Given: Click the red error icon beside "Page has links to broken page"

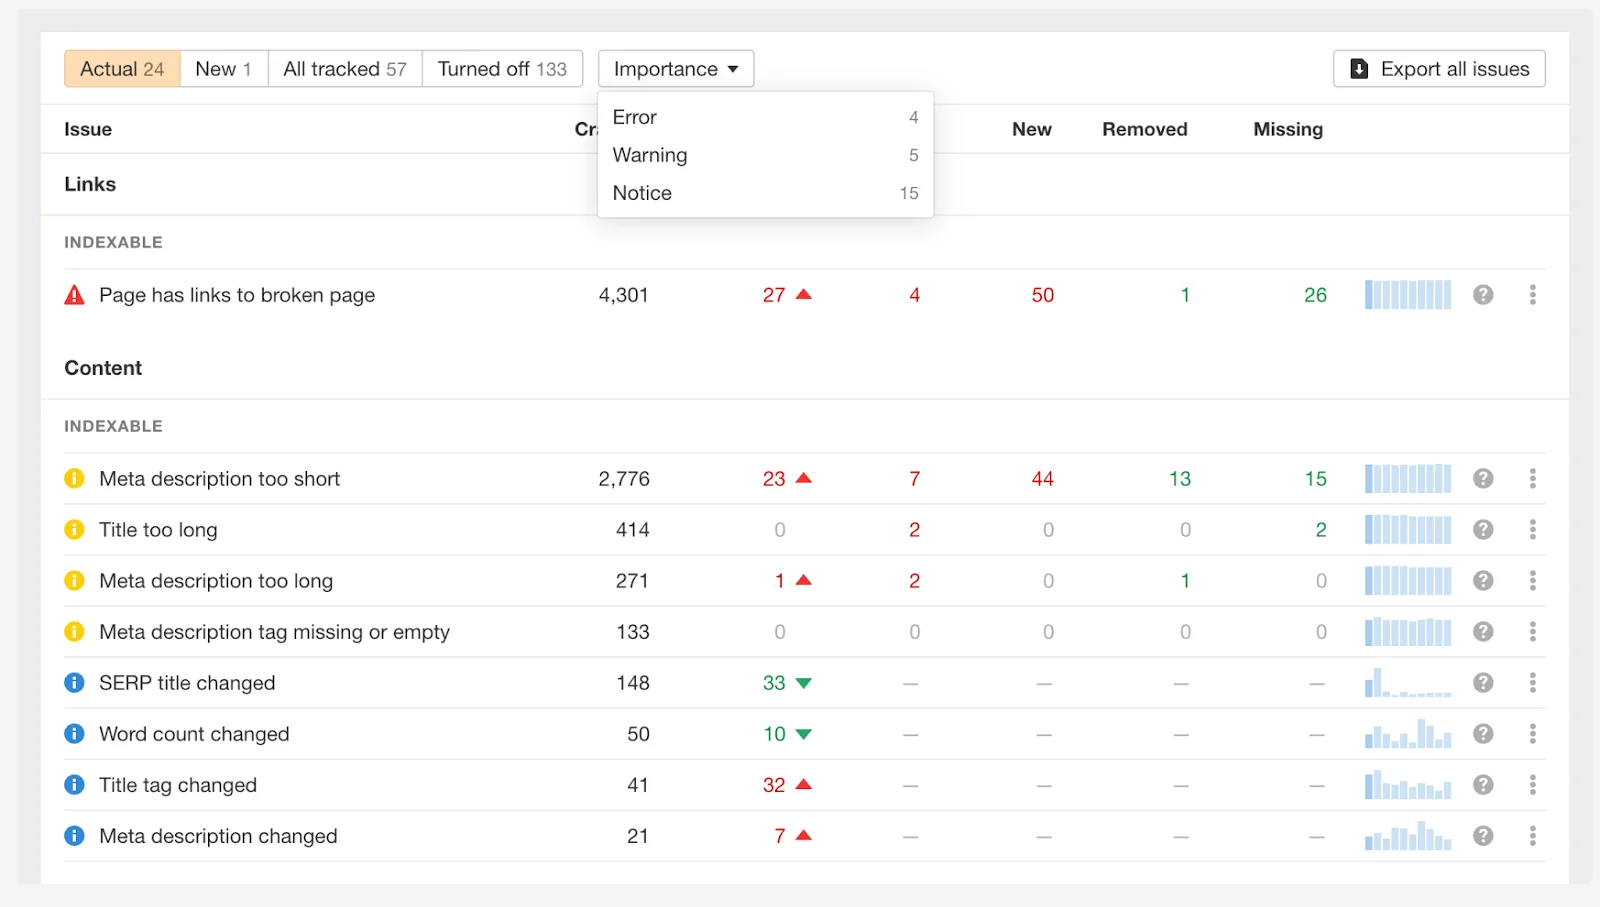Looking at the screenshot, I should pyautogui.click(x=74, y=294).
